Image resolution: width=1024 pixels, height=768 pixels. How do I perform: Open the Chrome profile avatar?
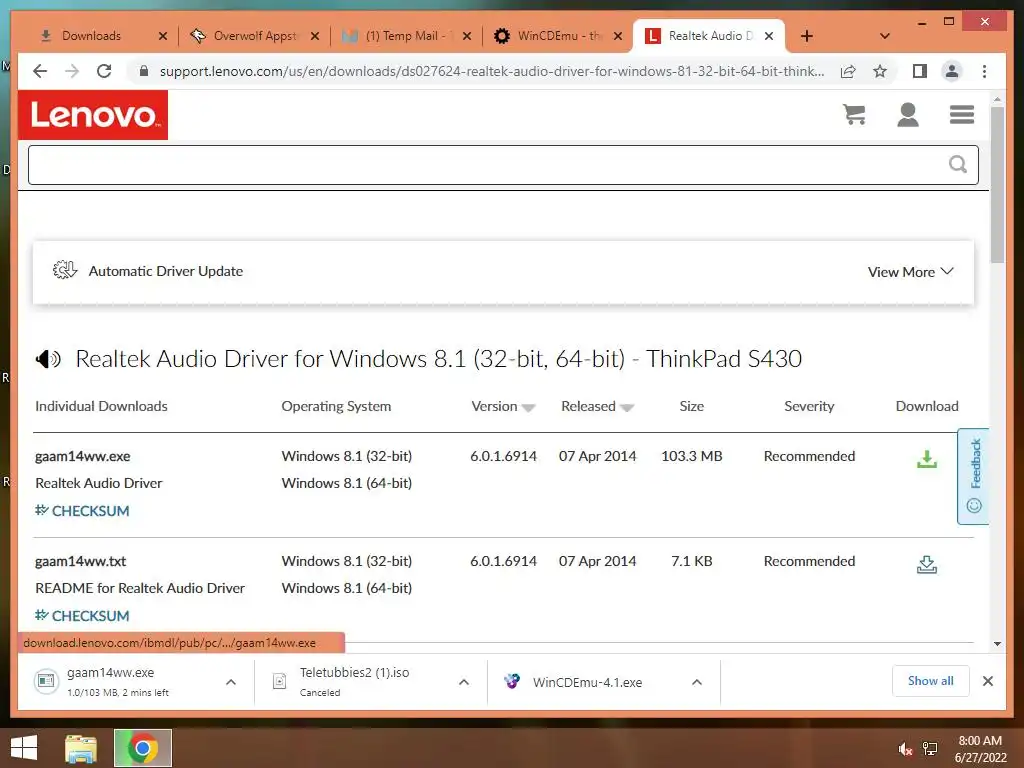tap(952, 71)
